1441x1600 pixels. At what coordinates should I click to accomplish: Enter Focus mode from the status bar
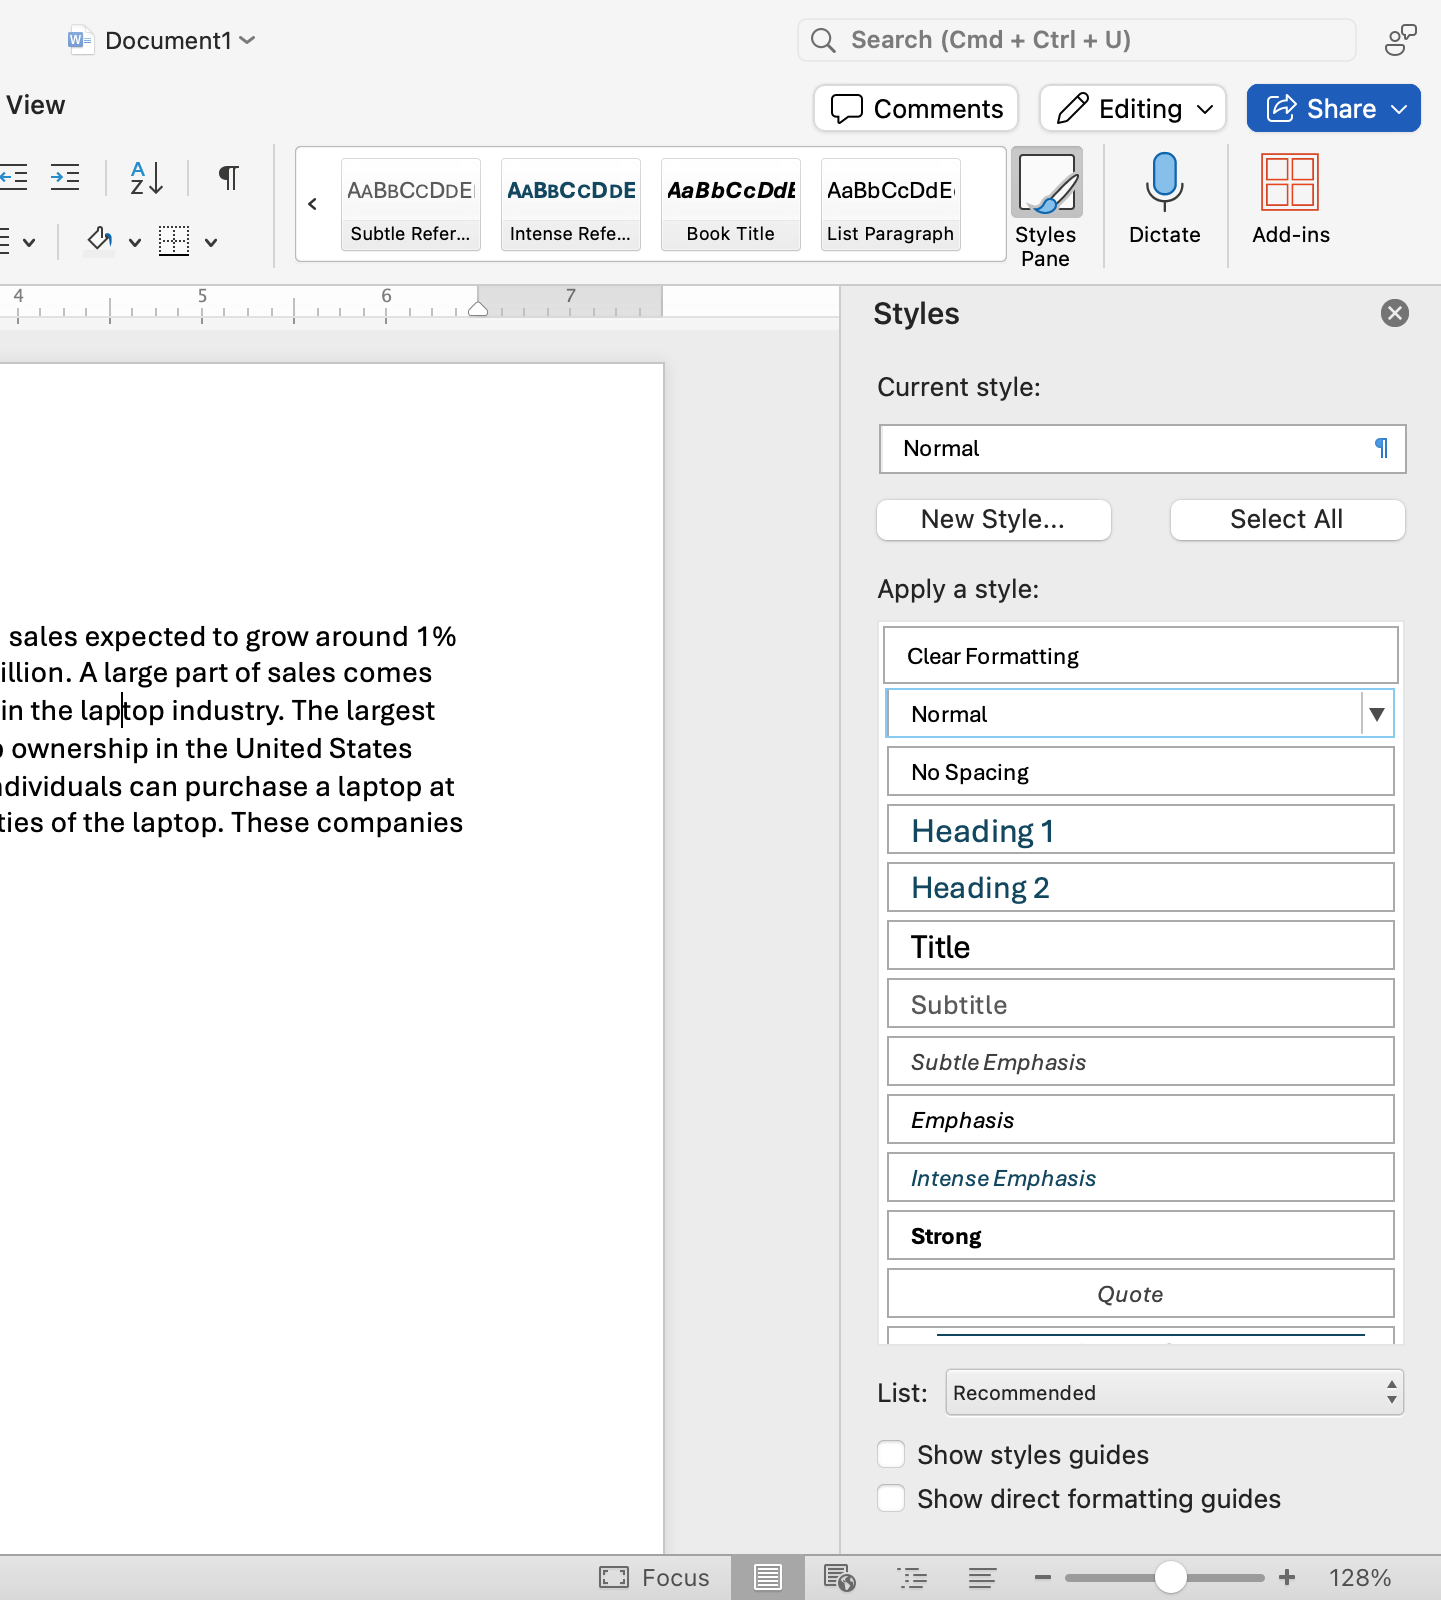tap(654, 1578)
